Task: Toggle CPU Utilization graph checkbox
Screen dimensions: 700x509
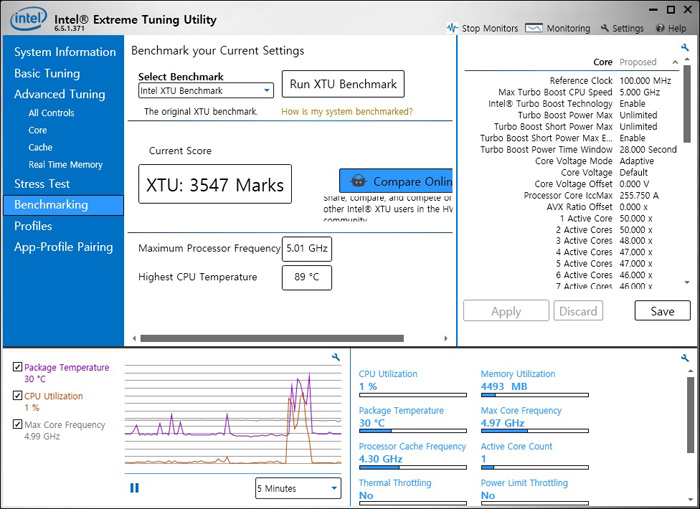Action: [x=17, y=396]
